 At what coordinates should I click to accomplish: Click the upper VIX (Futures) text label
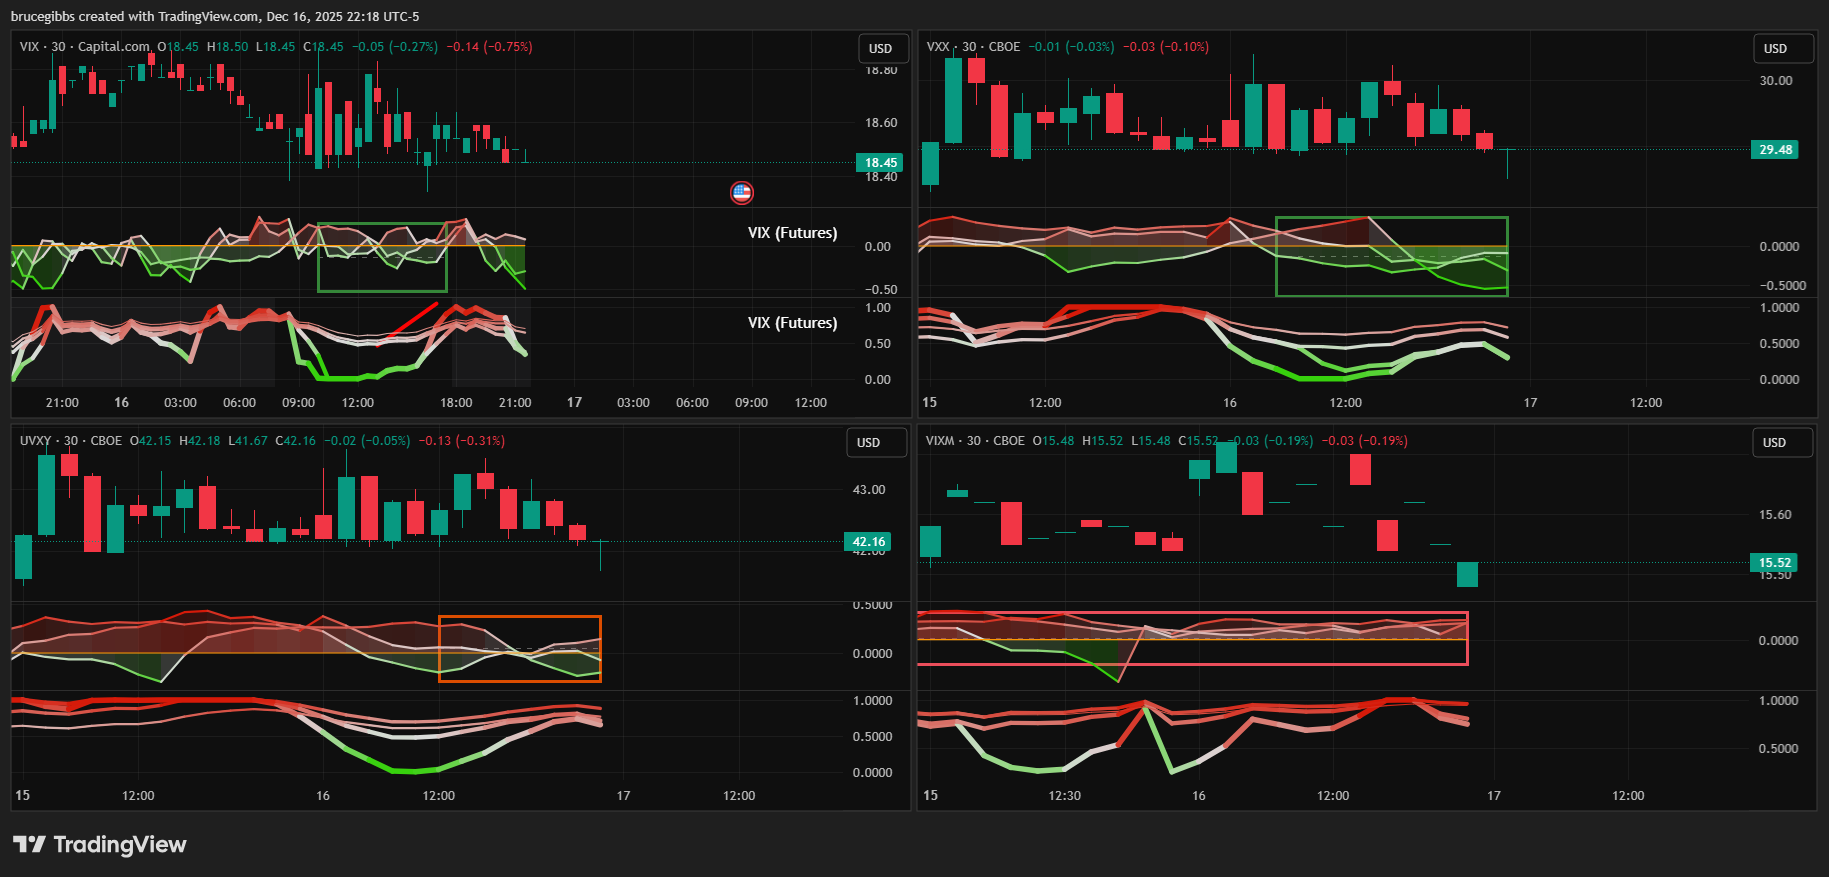point(792,233)
